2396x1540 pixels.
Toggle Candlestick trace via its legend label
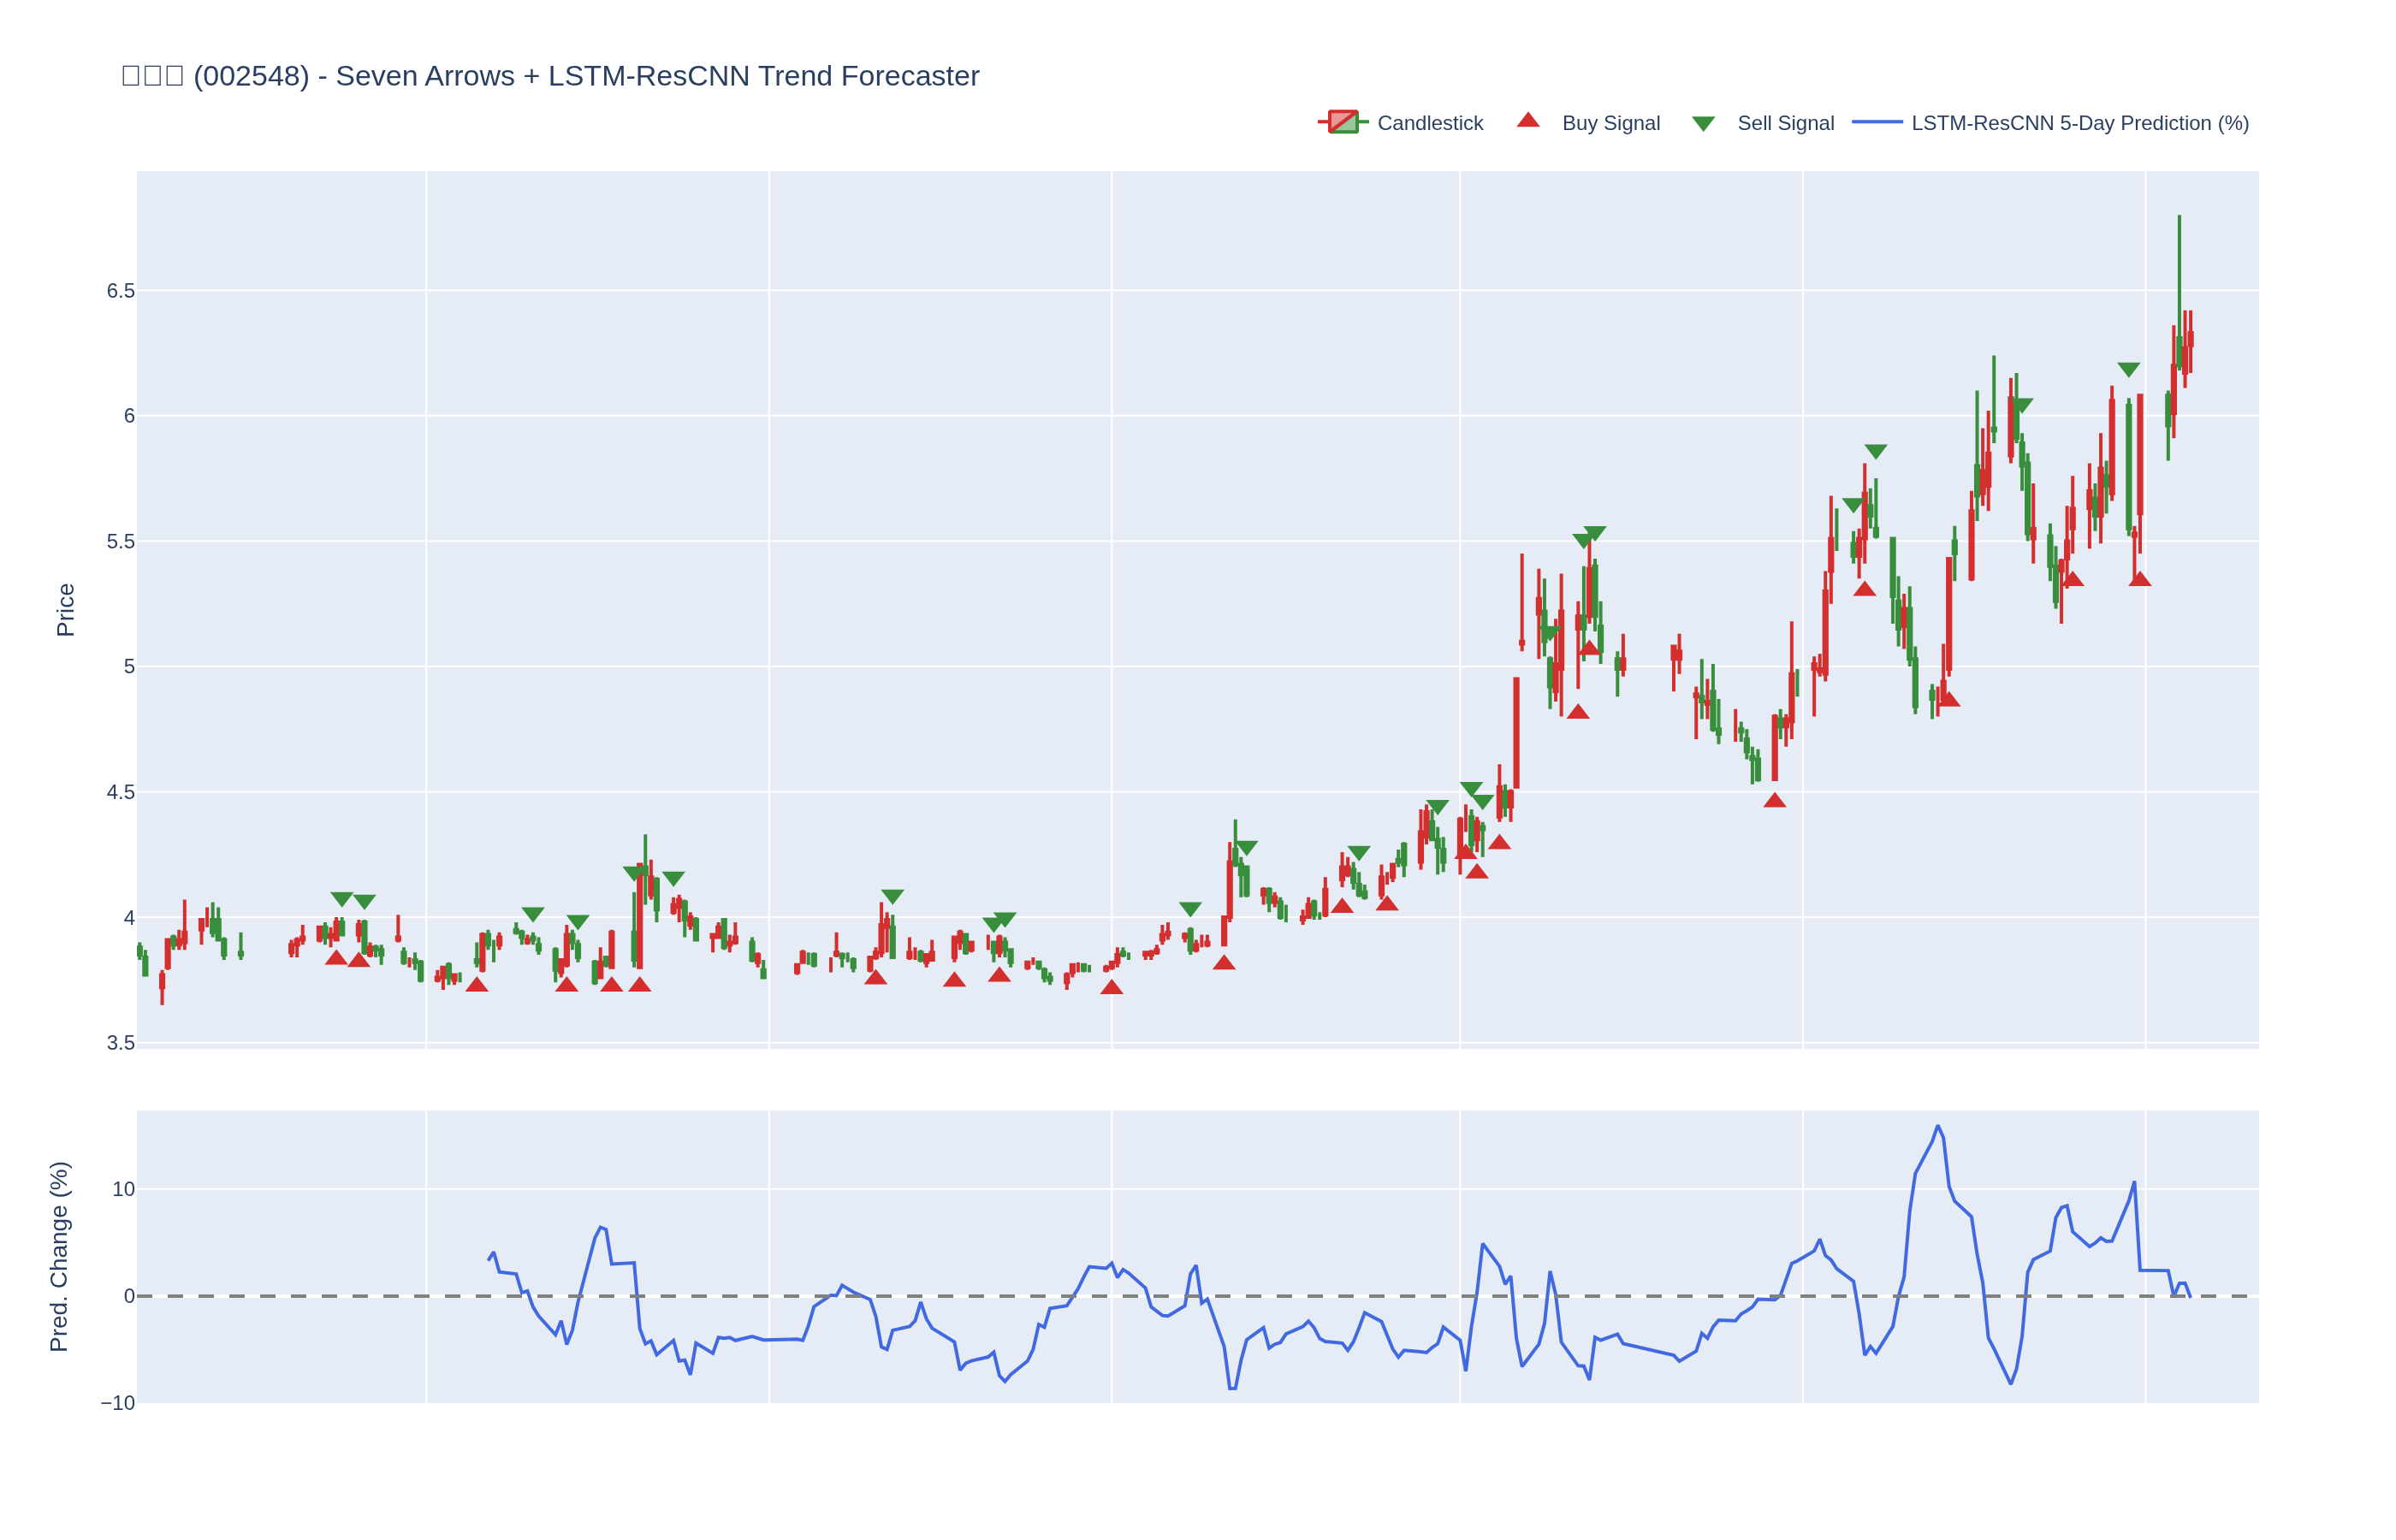pos(1429,123)
